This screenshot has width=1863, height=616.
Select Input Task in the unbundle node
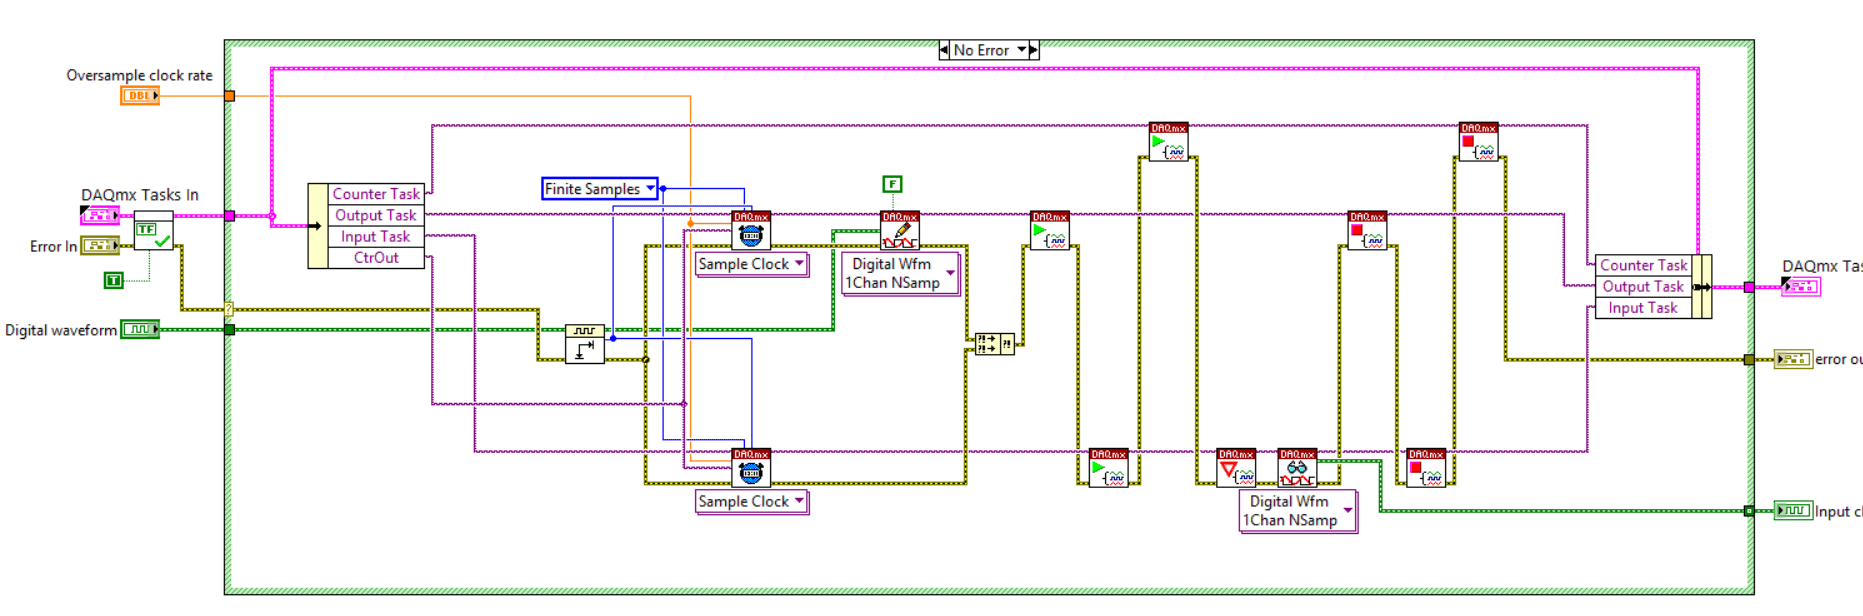(x=376, y=236)
